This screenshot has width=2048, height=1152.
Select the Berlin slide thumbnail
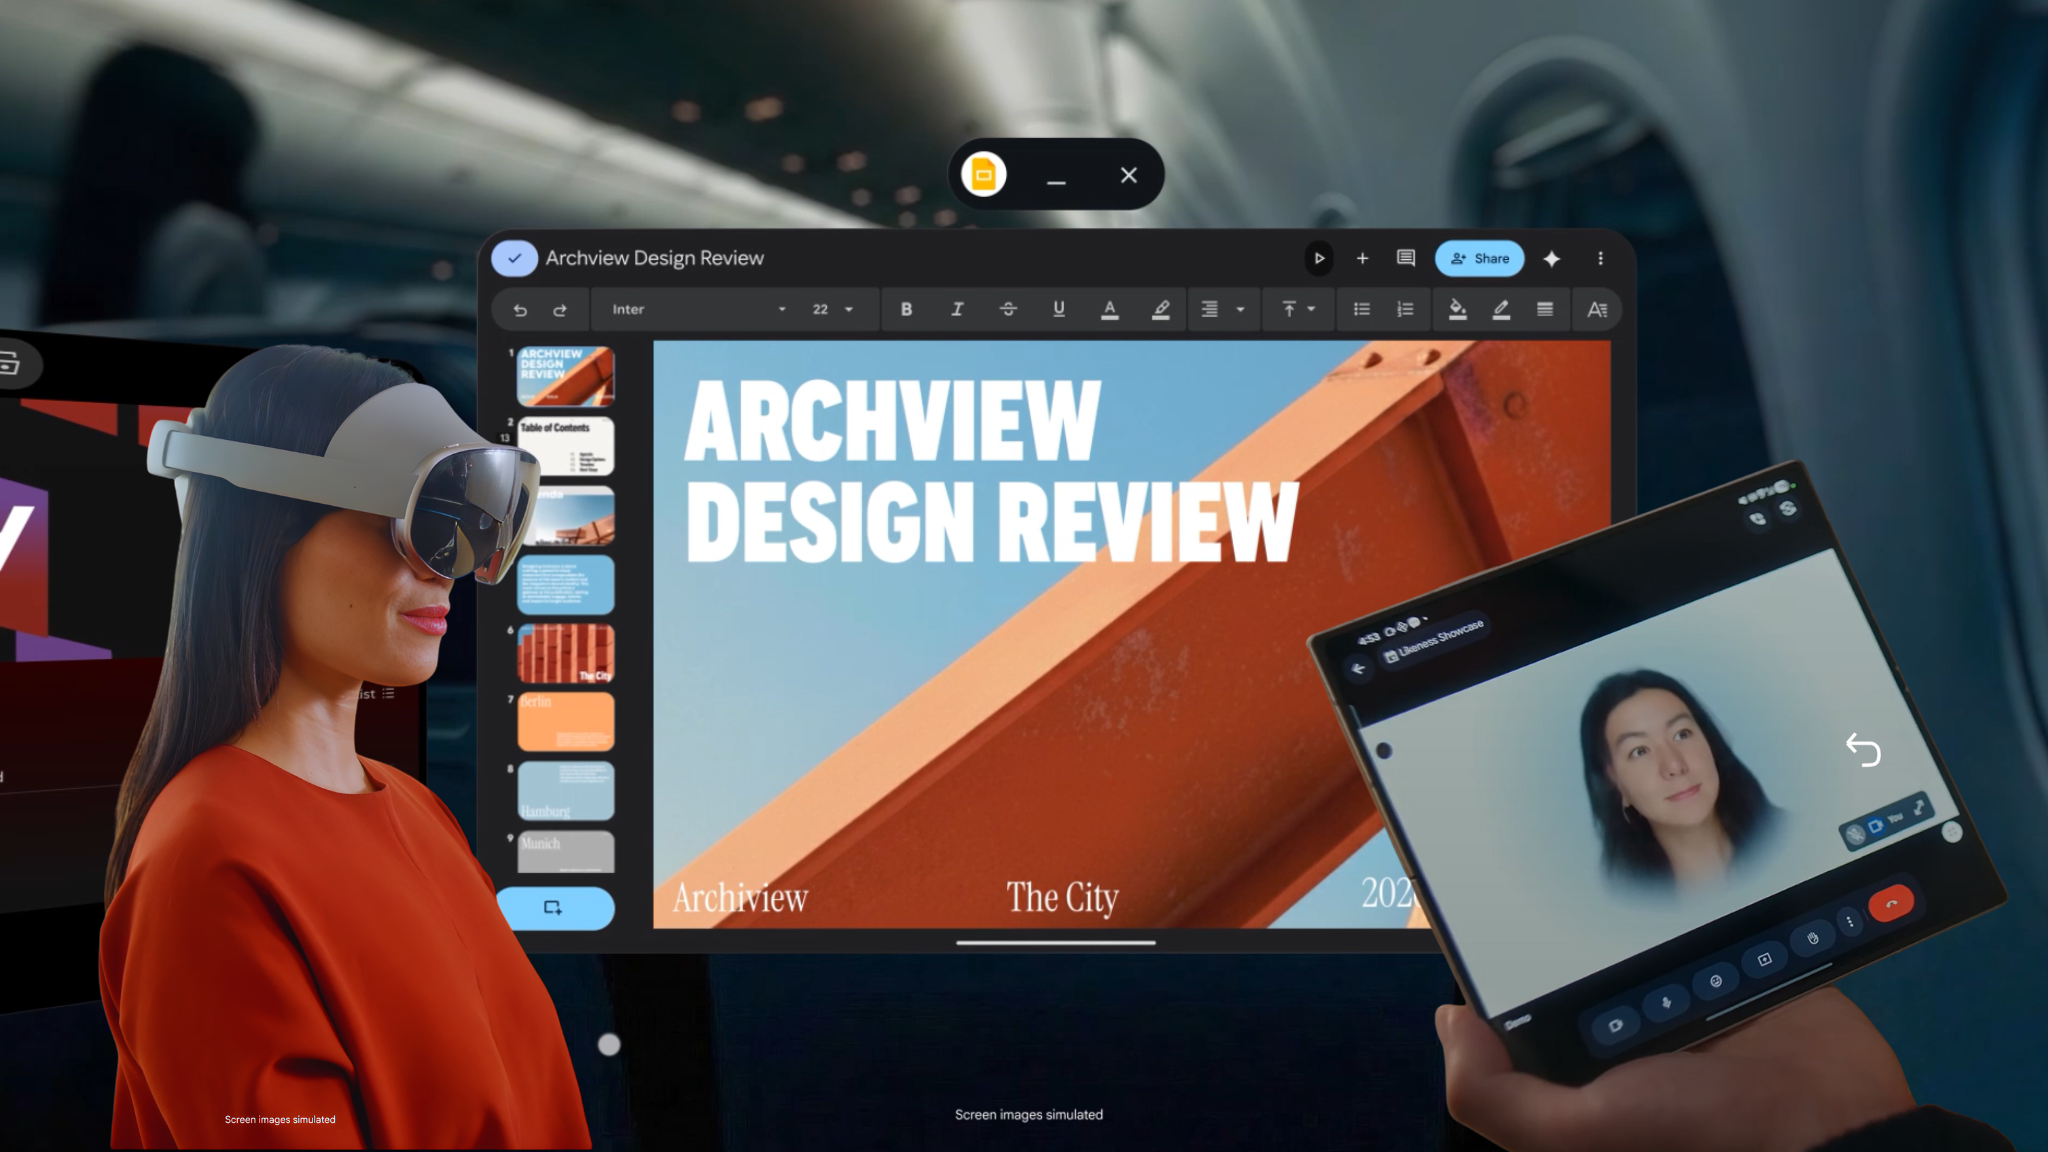[565, 721]
